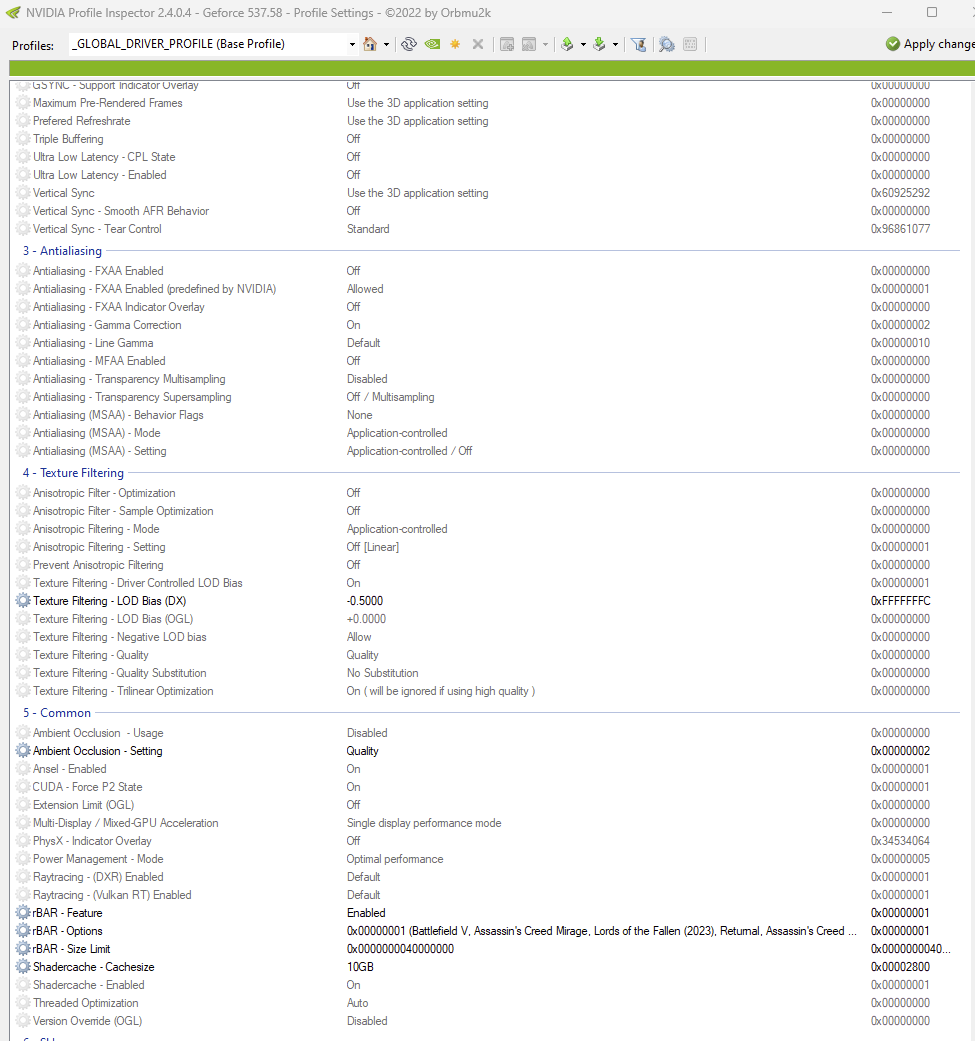Click the gear icon beside Antialiasing - FXAA Enabled
The height and width of the screenshot is (1041, 975).
(x=23, y=271)
